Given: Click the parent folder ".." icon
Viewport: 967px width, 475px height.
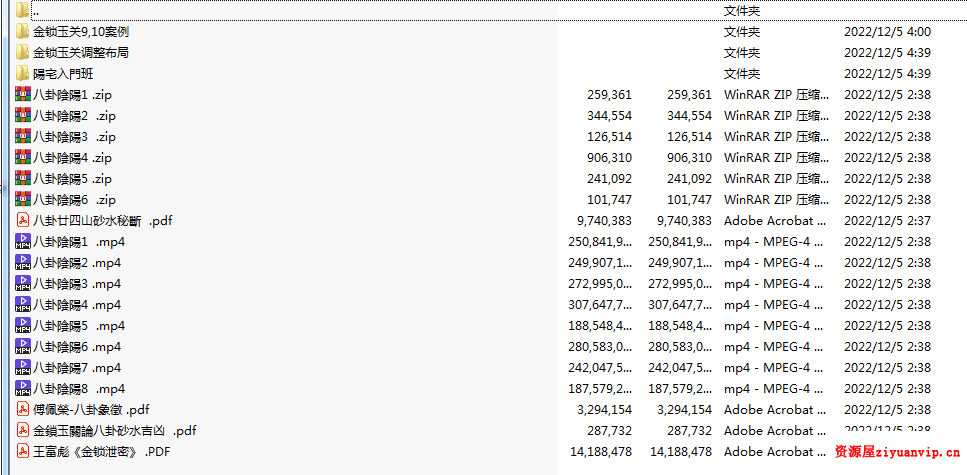Looking at the screenshot, I should point(22,11).
